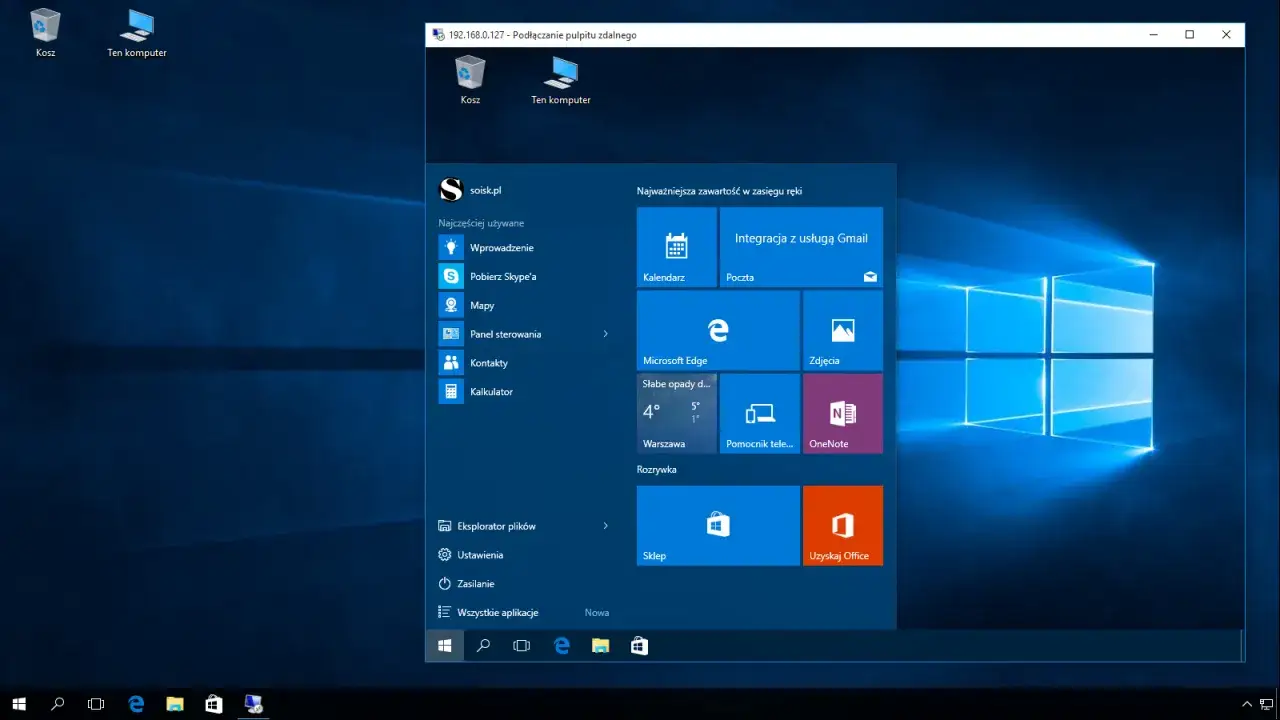Launch Edge from the host taskbar
1280x720 pixels.
click(135, 703)
